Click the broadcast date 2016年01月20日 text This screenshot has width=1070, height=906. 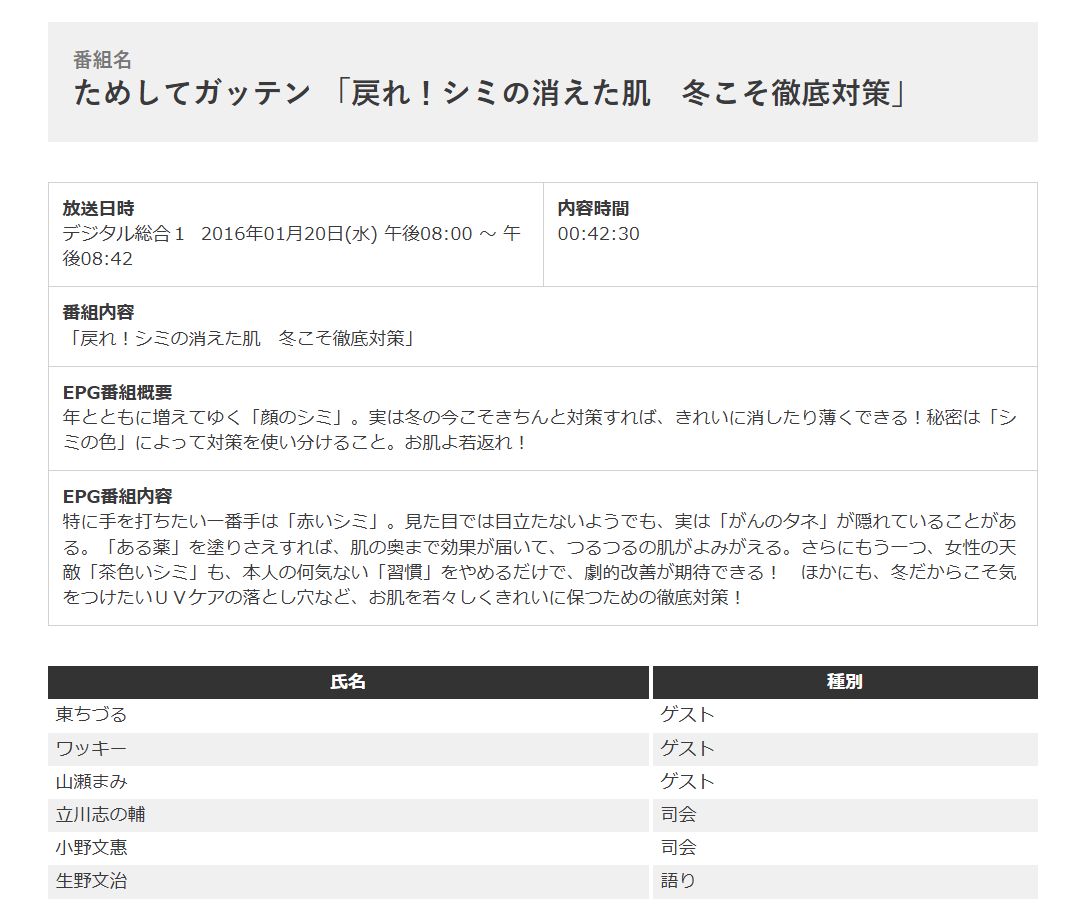[289, 234]
